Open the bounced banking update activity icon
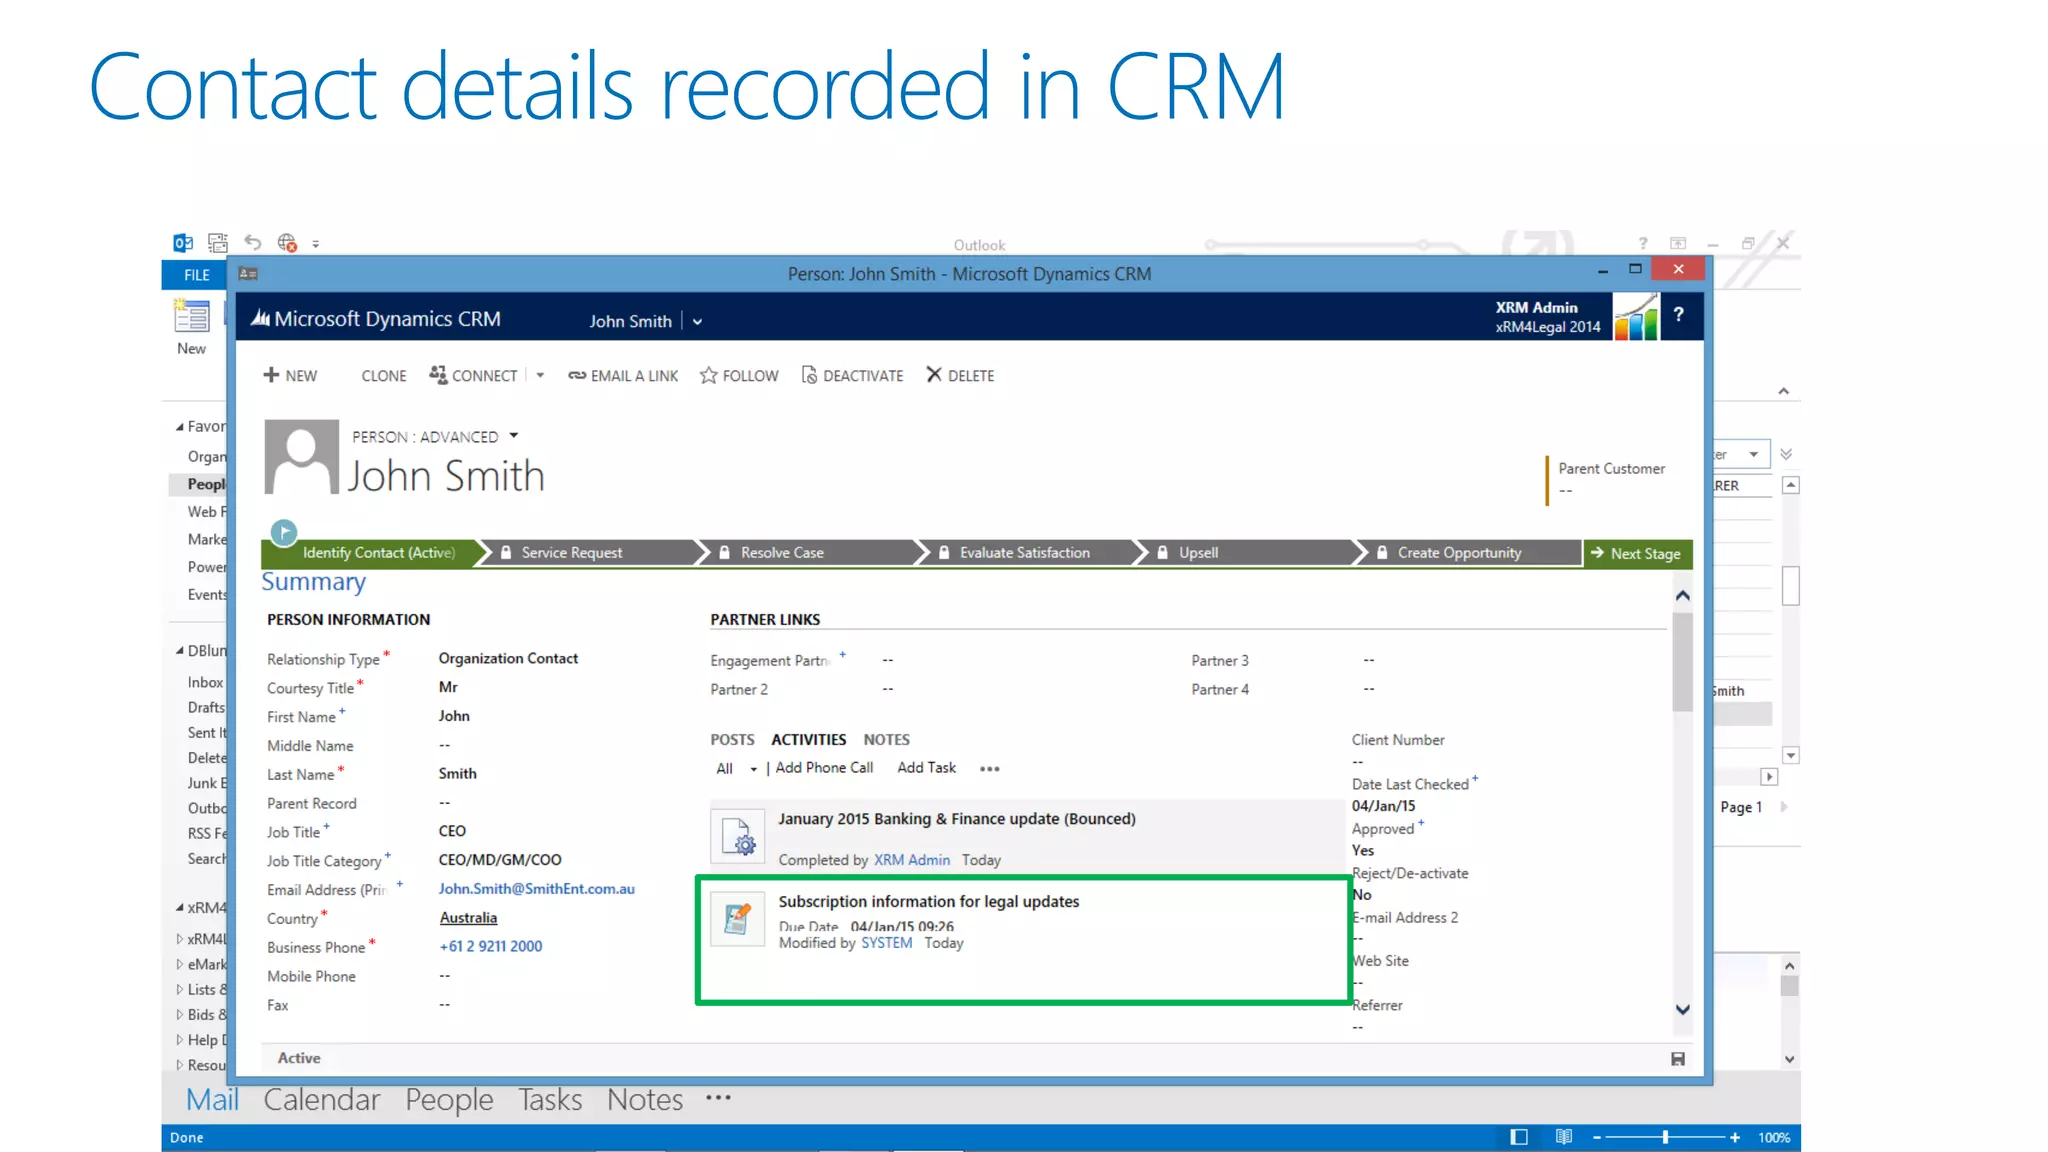Image resolution: width=2048 pixels, height=1152 pixels. [738, 836]
